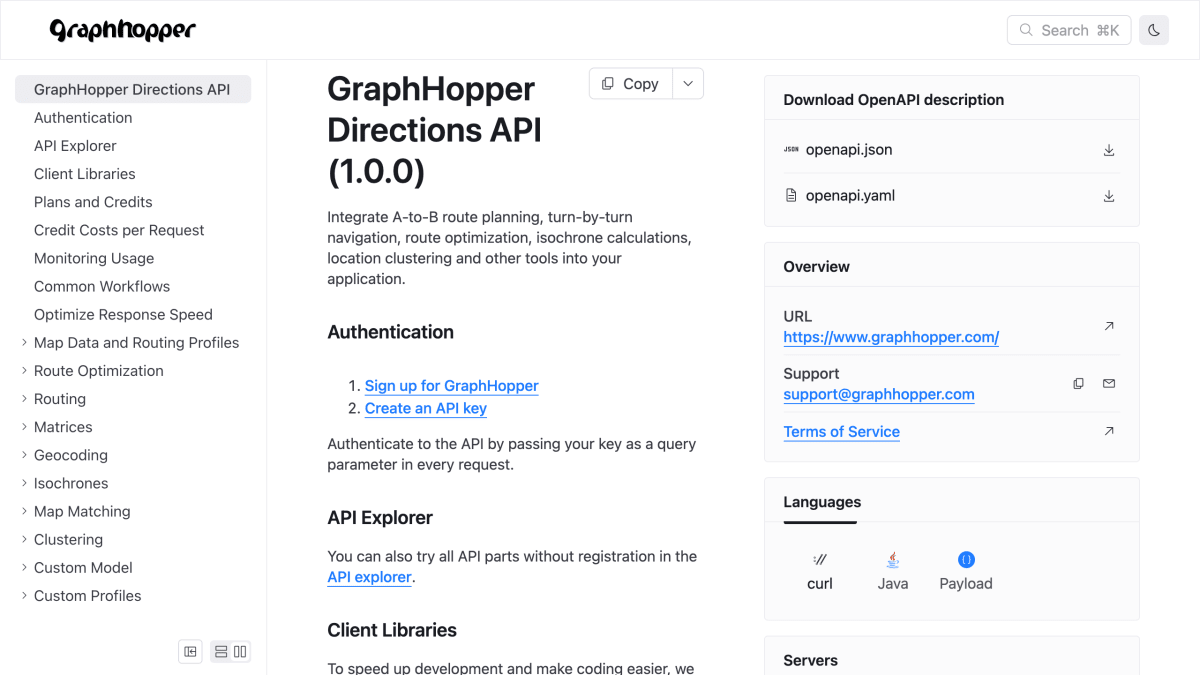Download openapi.yaml using its download icon
The width and height of the screenshot is (1200, 675).
pos(1109,196)
